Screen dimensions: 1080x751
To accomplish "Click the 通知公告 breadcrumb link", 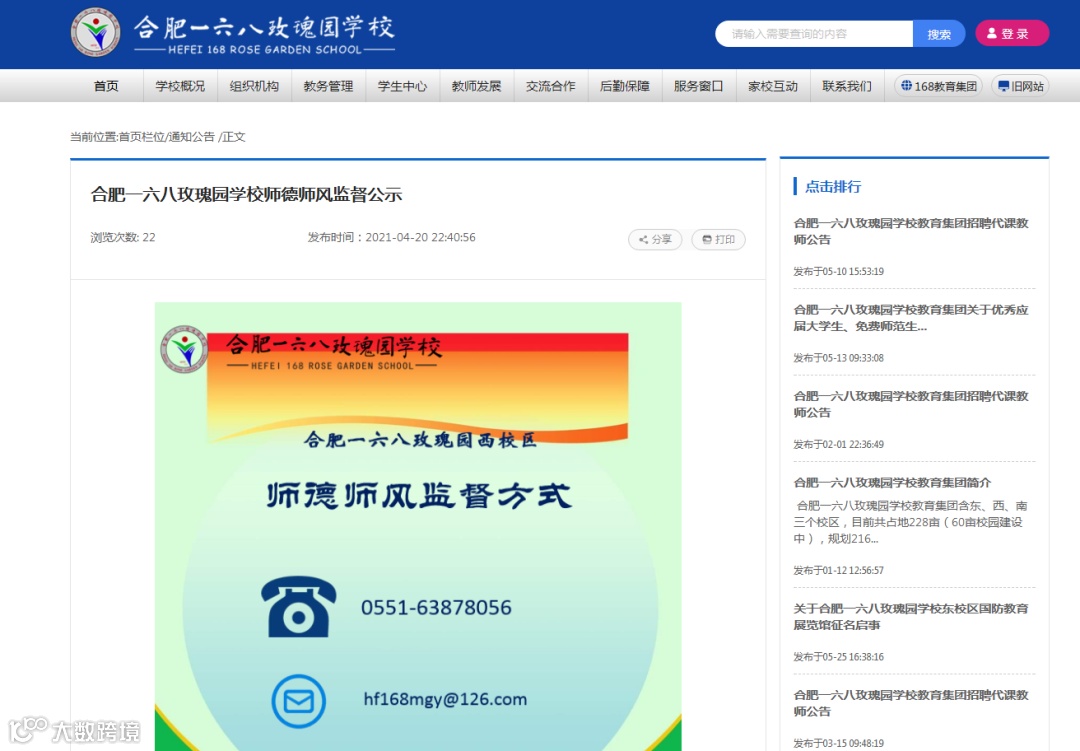I will coord(191,136).
